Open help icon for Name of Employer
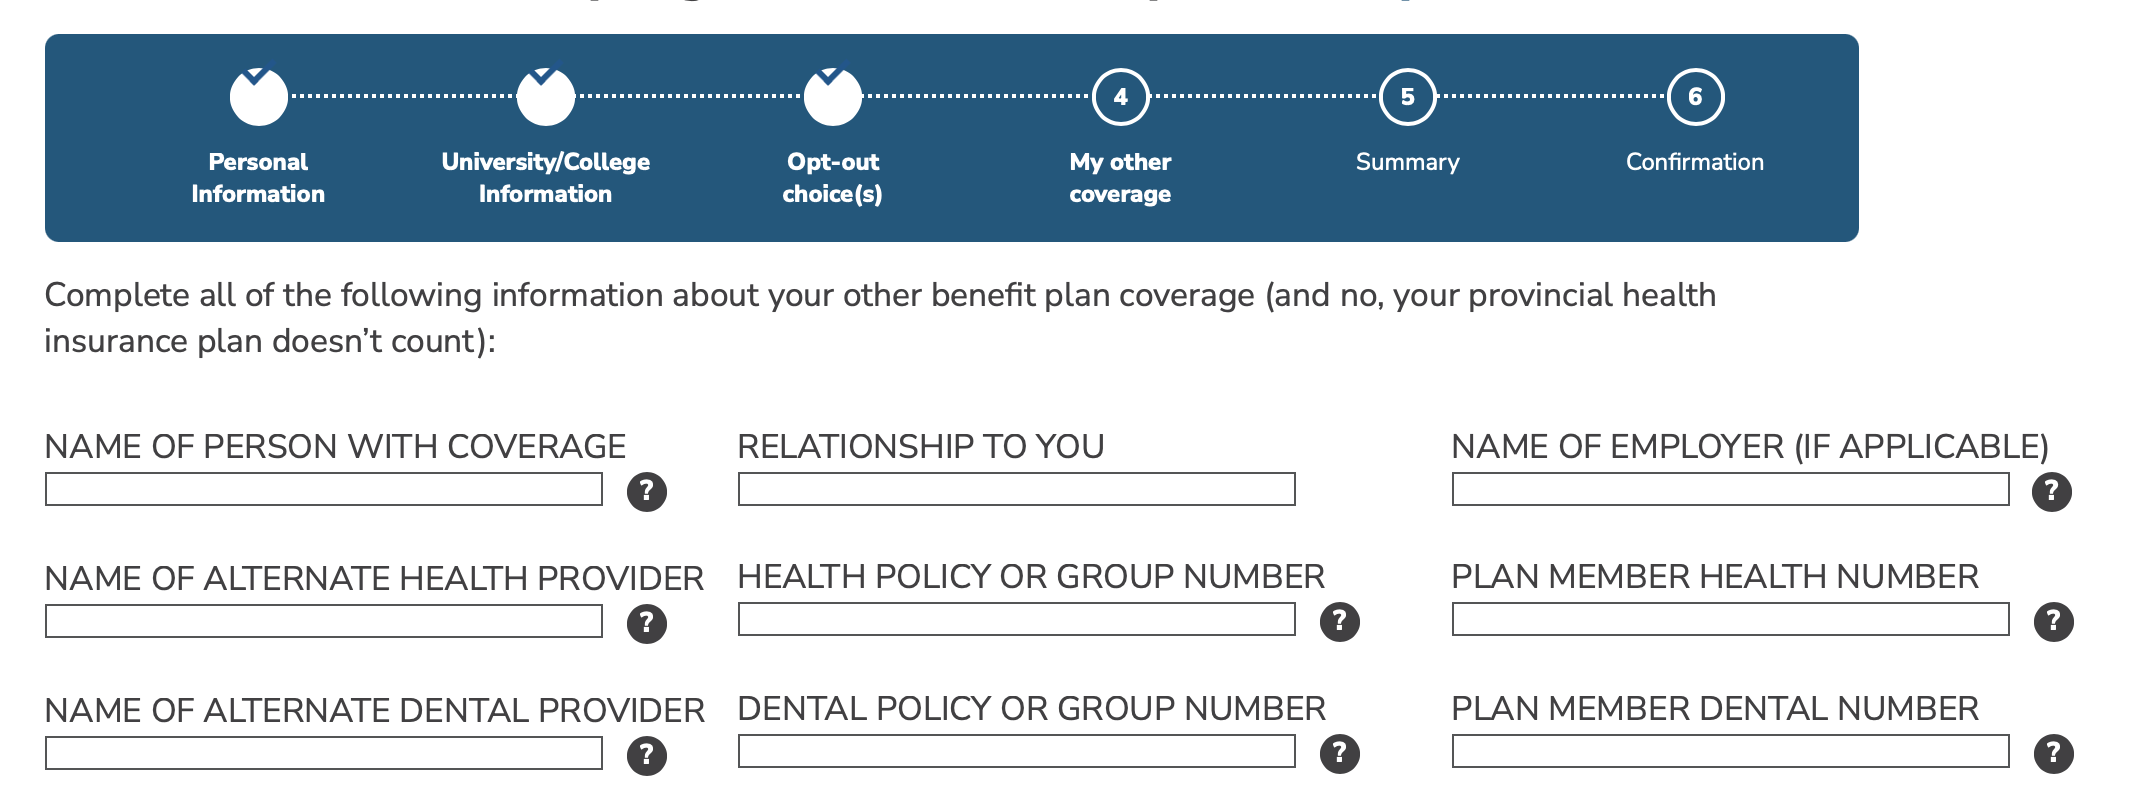Screen dimensions: 2132x800 2052,491
